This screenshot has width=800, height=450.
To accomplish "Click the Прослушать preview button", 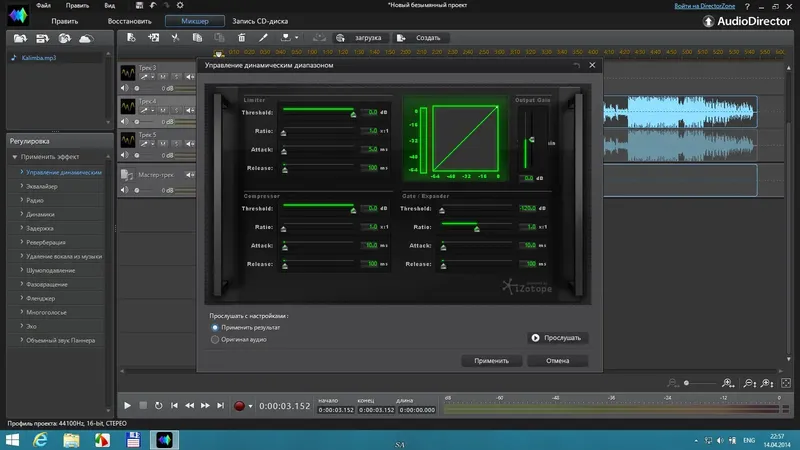I will click(x=557, y=338).
